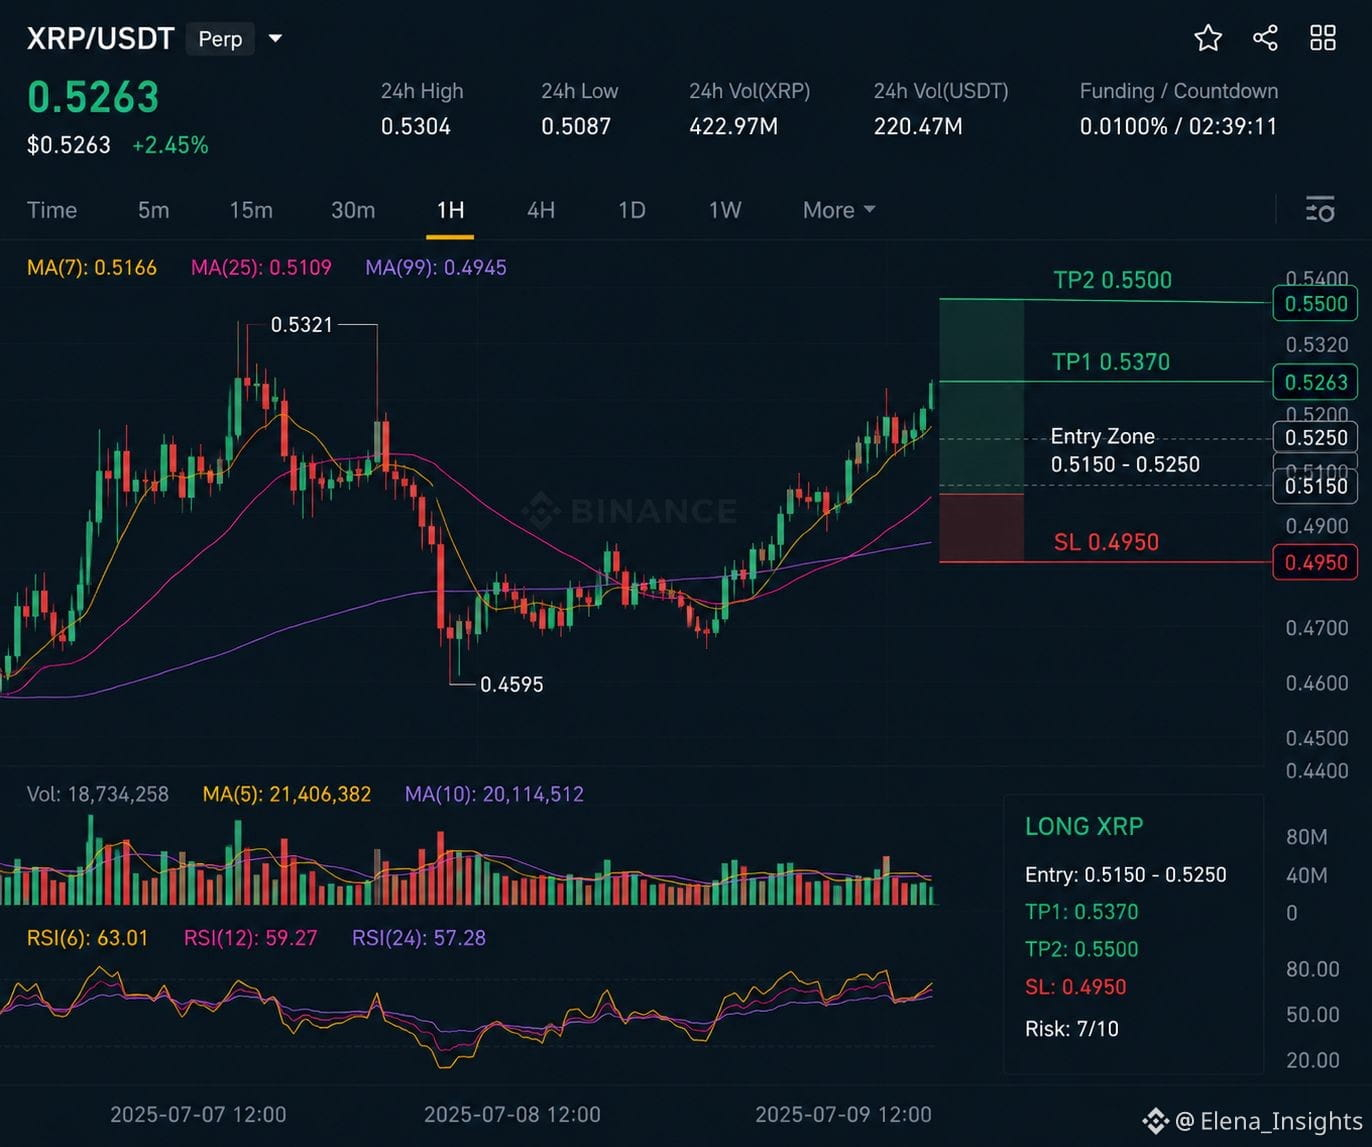This screenshot has height=1147, width=1372.
Task: Expand the XRP/USDT pair selector arrow
Action: click(275, 39)
